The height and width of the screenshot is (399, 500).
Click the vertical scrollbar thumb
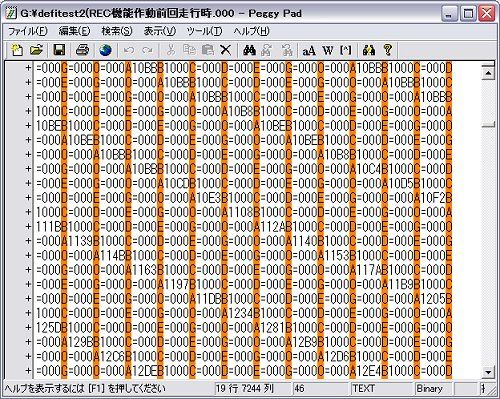[x=488, y=124]
